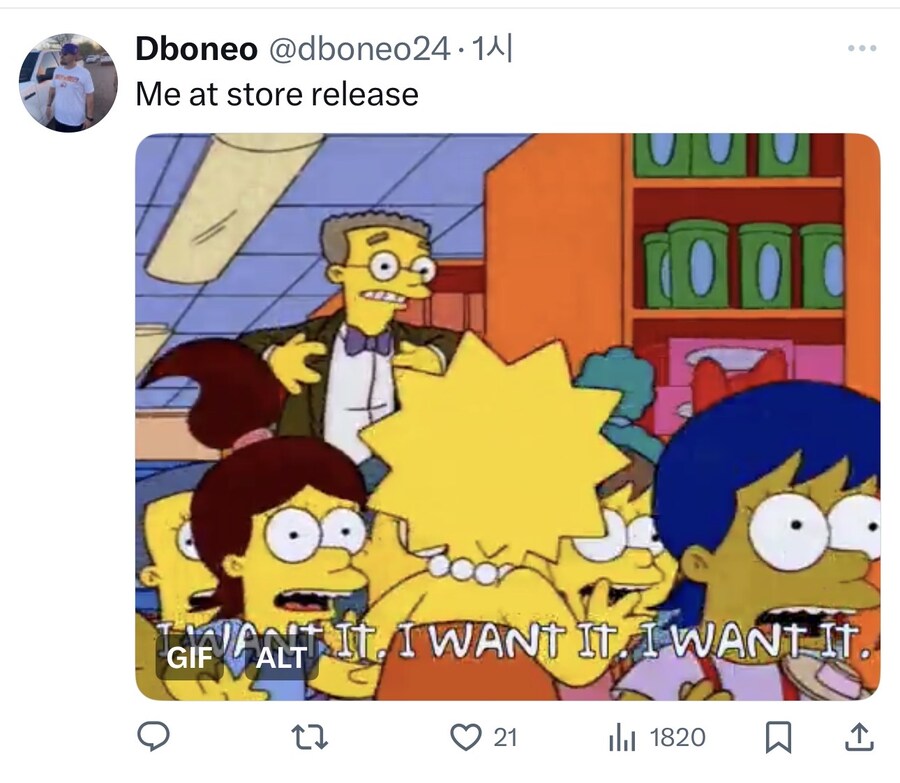Open tweet via the 1시 timestamp
The image size is (900, 783).
(x=491, y=48)
